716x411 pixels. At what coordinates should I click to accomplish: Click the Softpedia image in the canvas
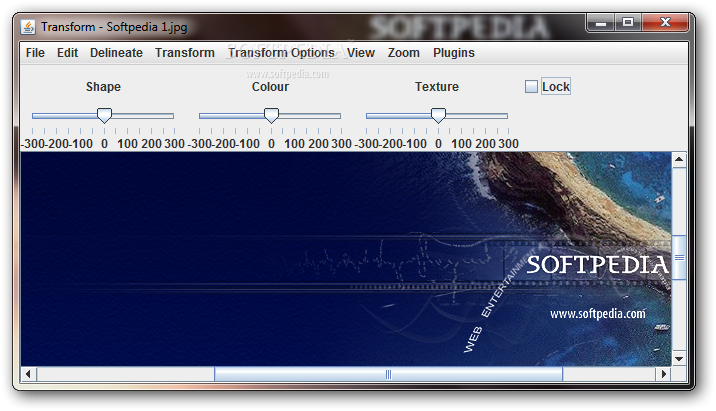(x=346, y=259)
